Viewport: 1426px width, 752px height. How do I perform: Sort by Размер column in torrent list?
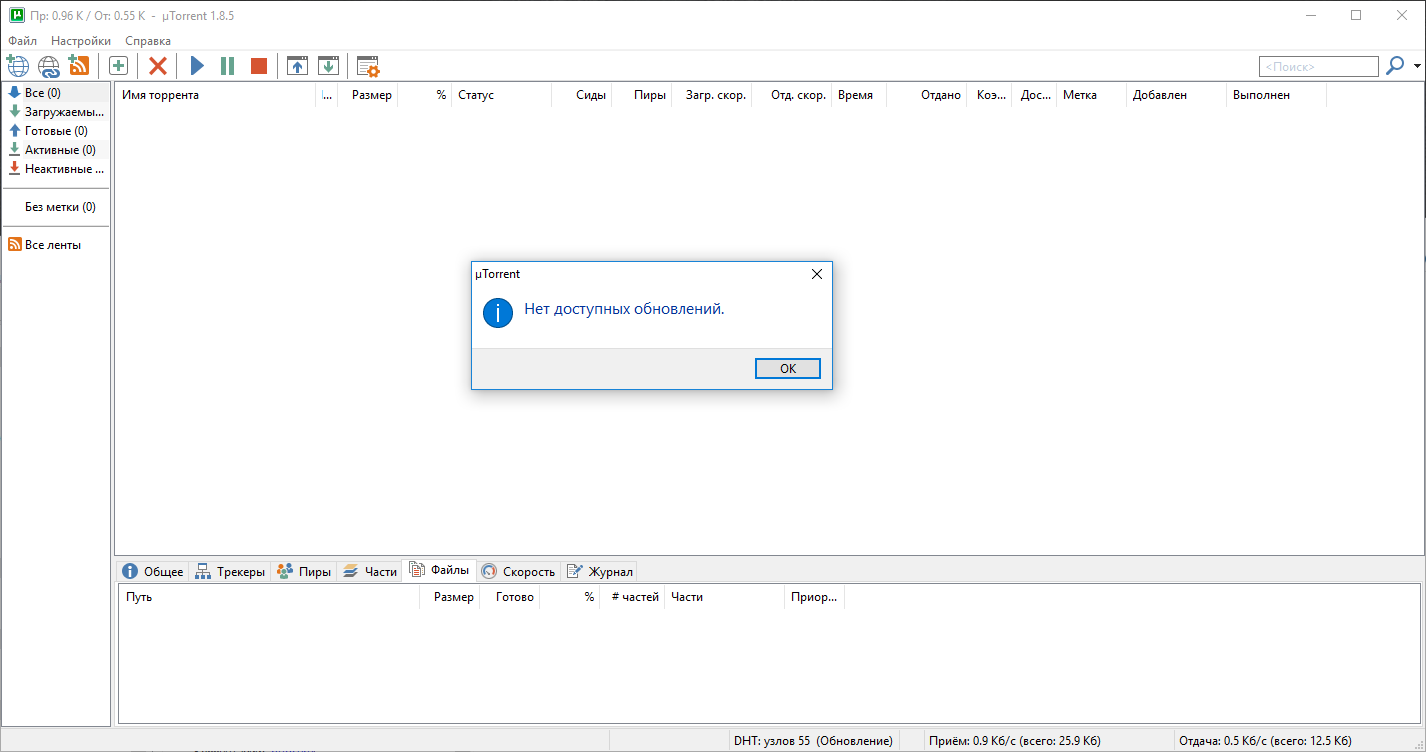click(367, 95)
